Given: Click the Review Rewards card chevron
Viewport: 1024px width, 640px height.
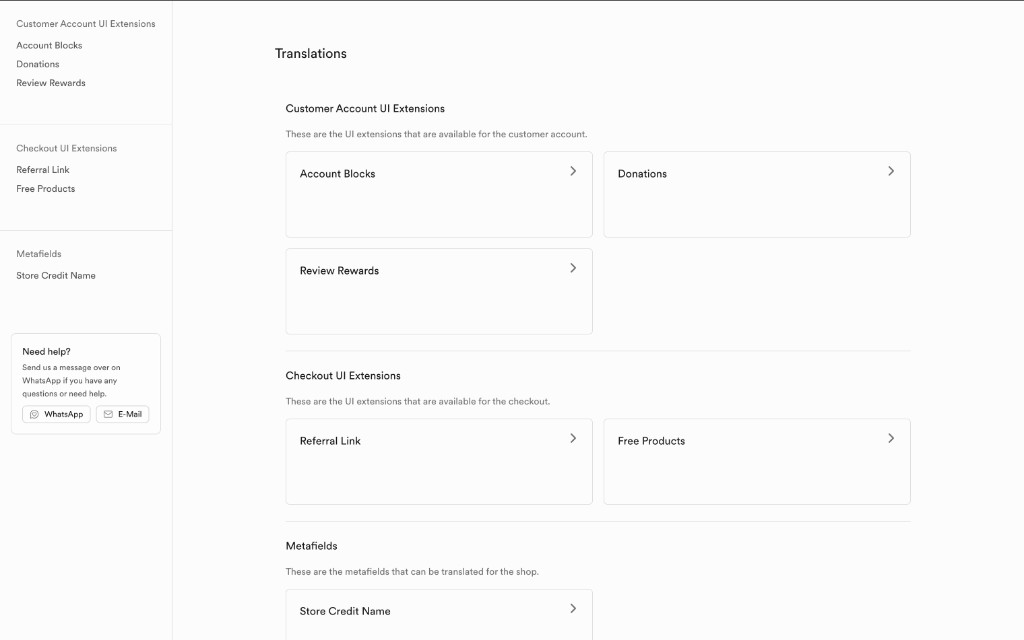Looking at the screenshot, I should coord(573,268).
